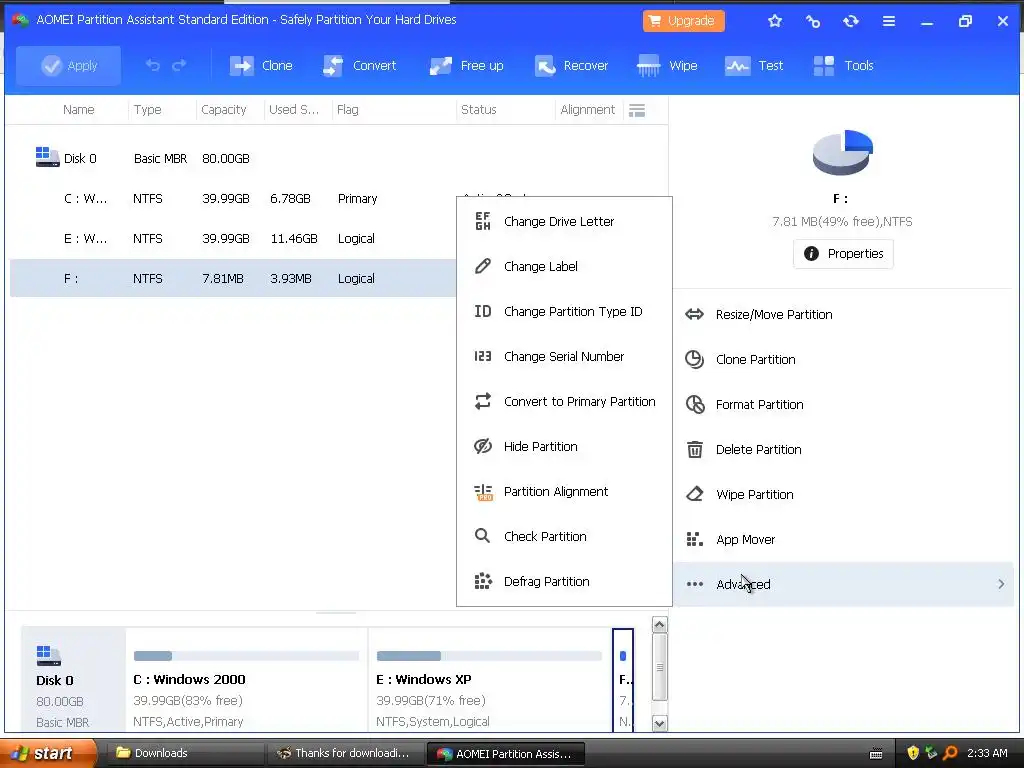Click the refresh icon in title bar
The image size is (1024, 768).
coord(850,21)
